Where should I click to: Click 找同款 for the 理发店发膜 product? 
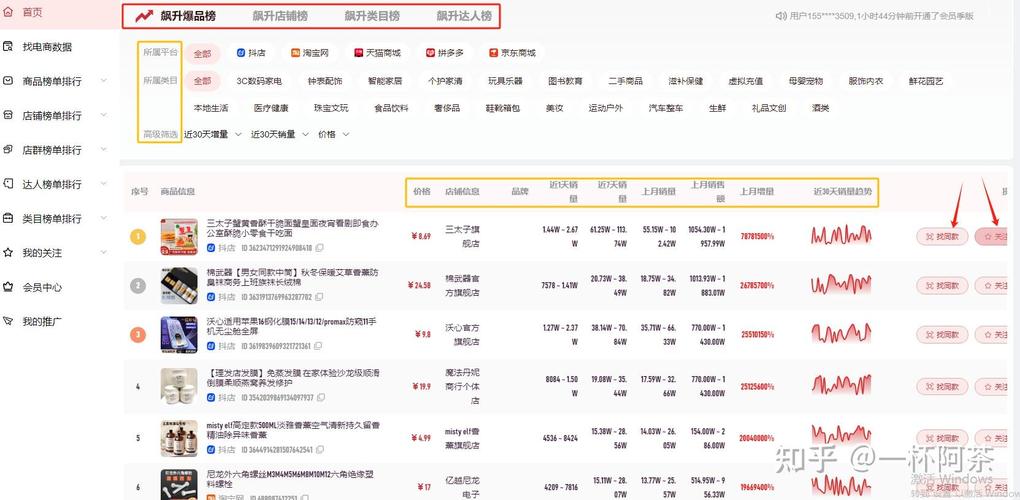click(942, 387)
